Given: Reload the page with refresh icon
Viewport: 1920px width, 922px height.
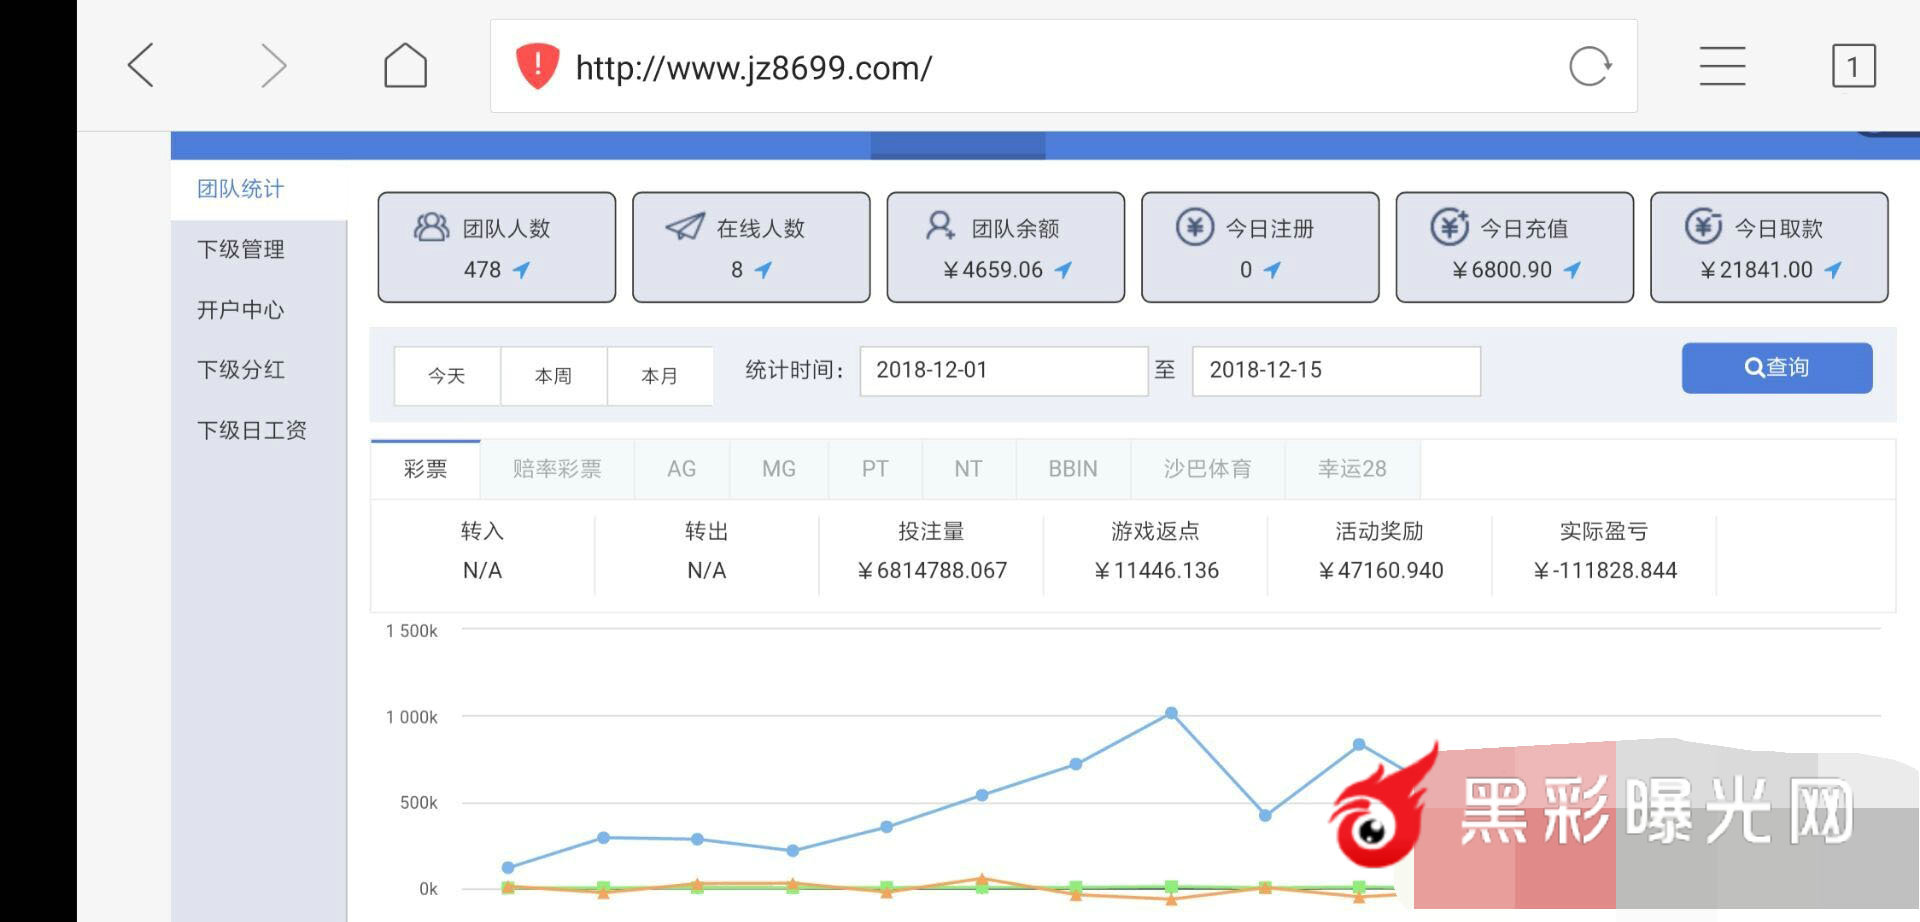Looking at the screenshot, I should pyautogui.click(x=1589, y=67).
